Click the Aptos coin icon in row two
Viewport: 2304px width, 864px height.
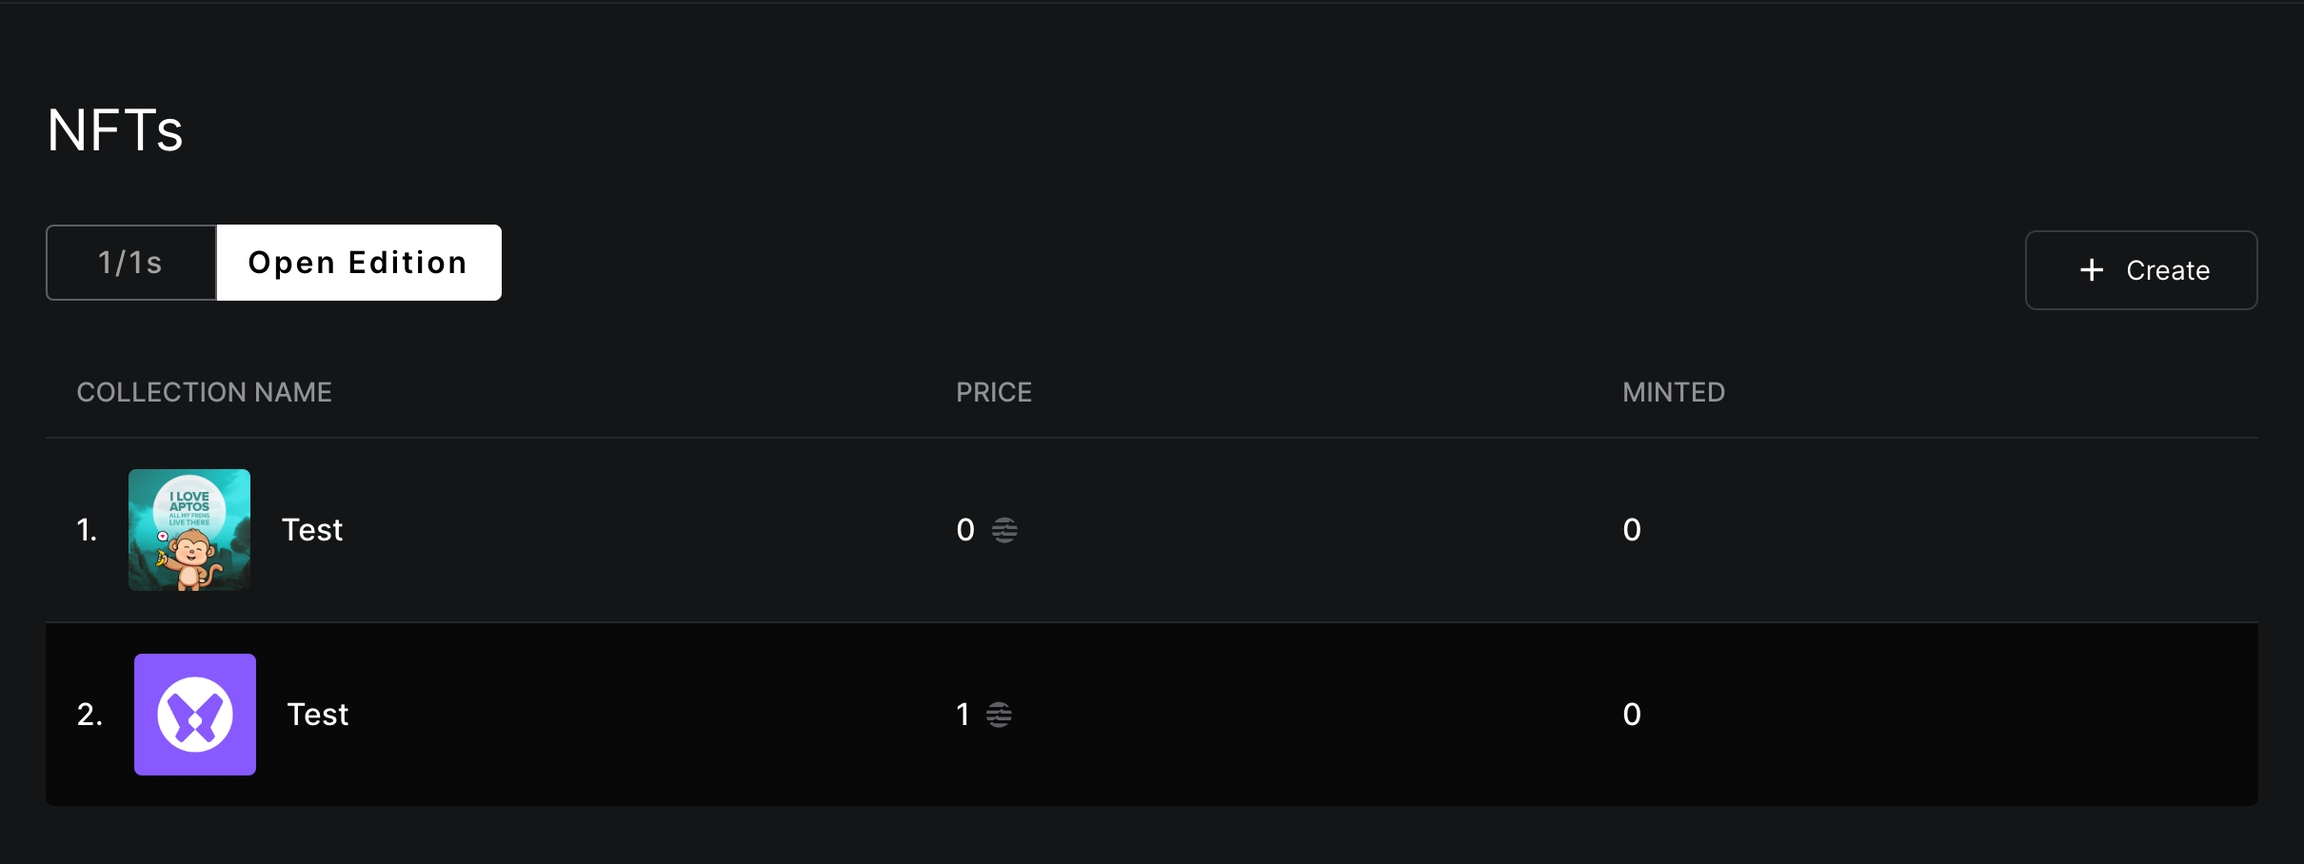[999, 714]
